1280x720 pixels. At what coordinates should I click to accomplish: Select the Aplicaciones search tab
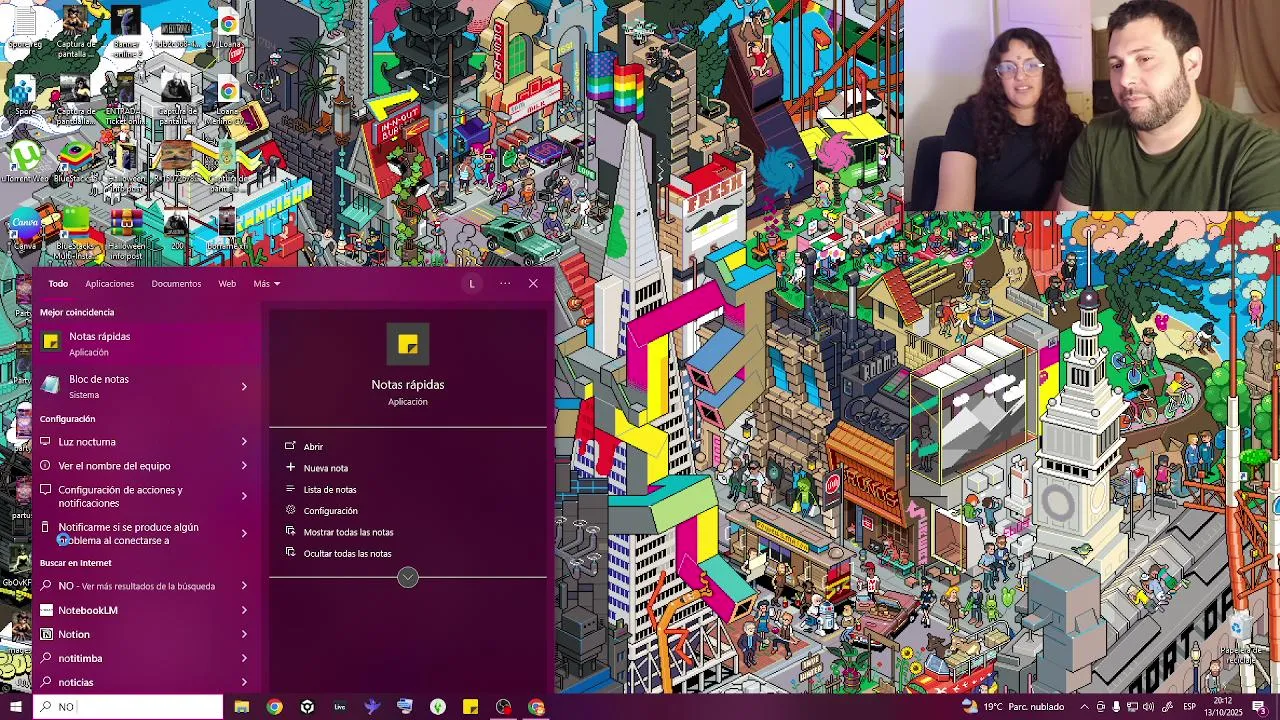[x=109, y=284]
